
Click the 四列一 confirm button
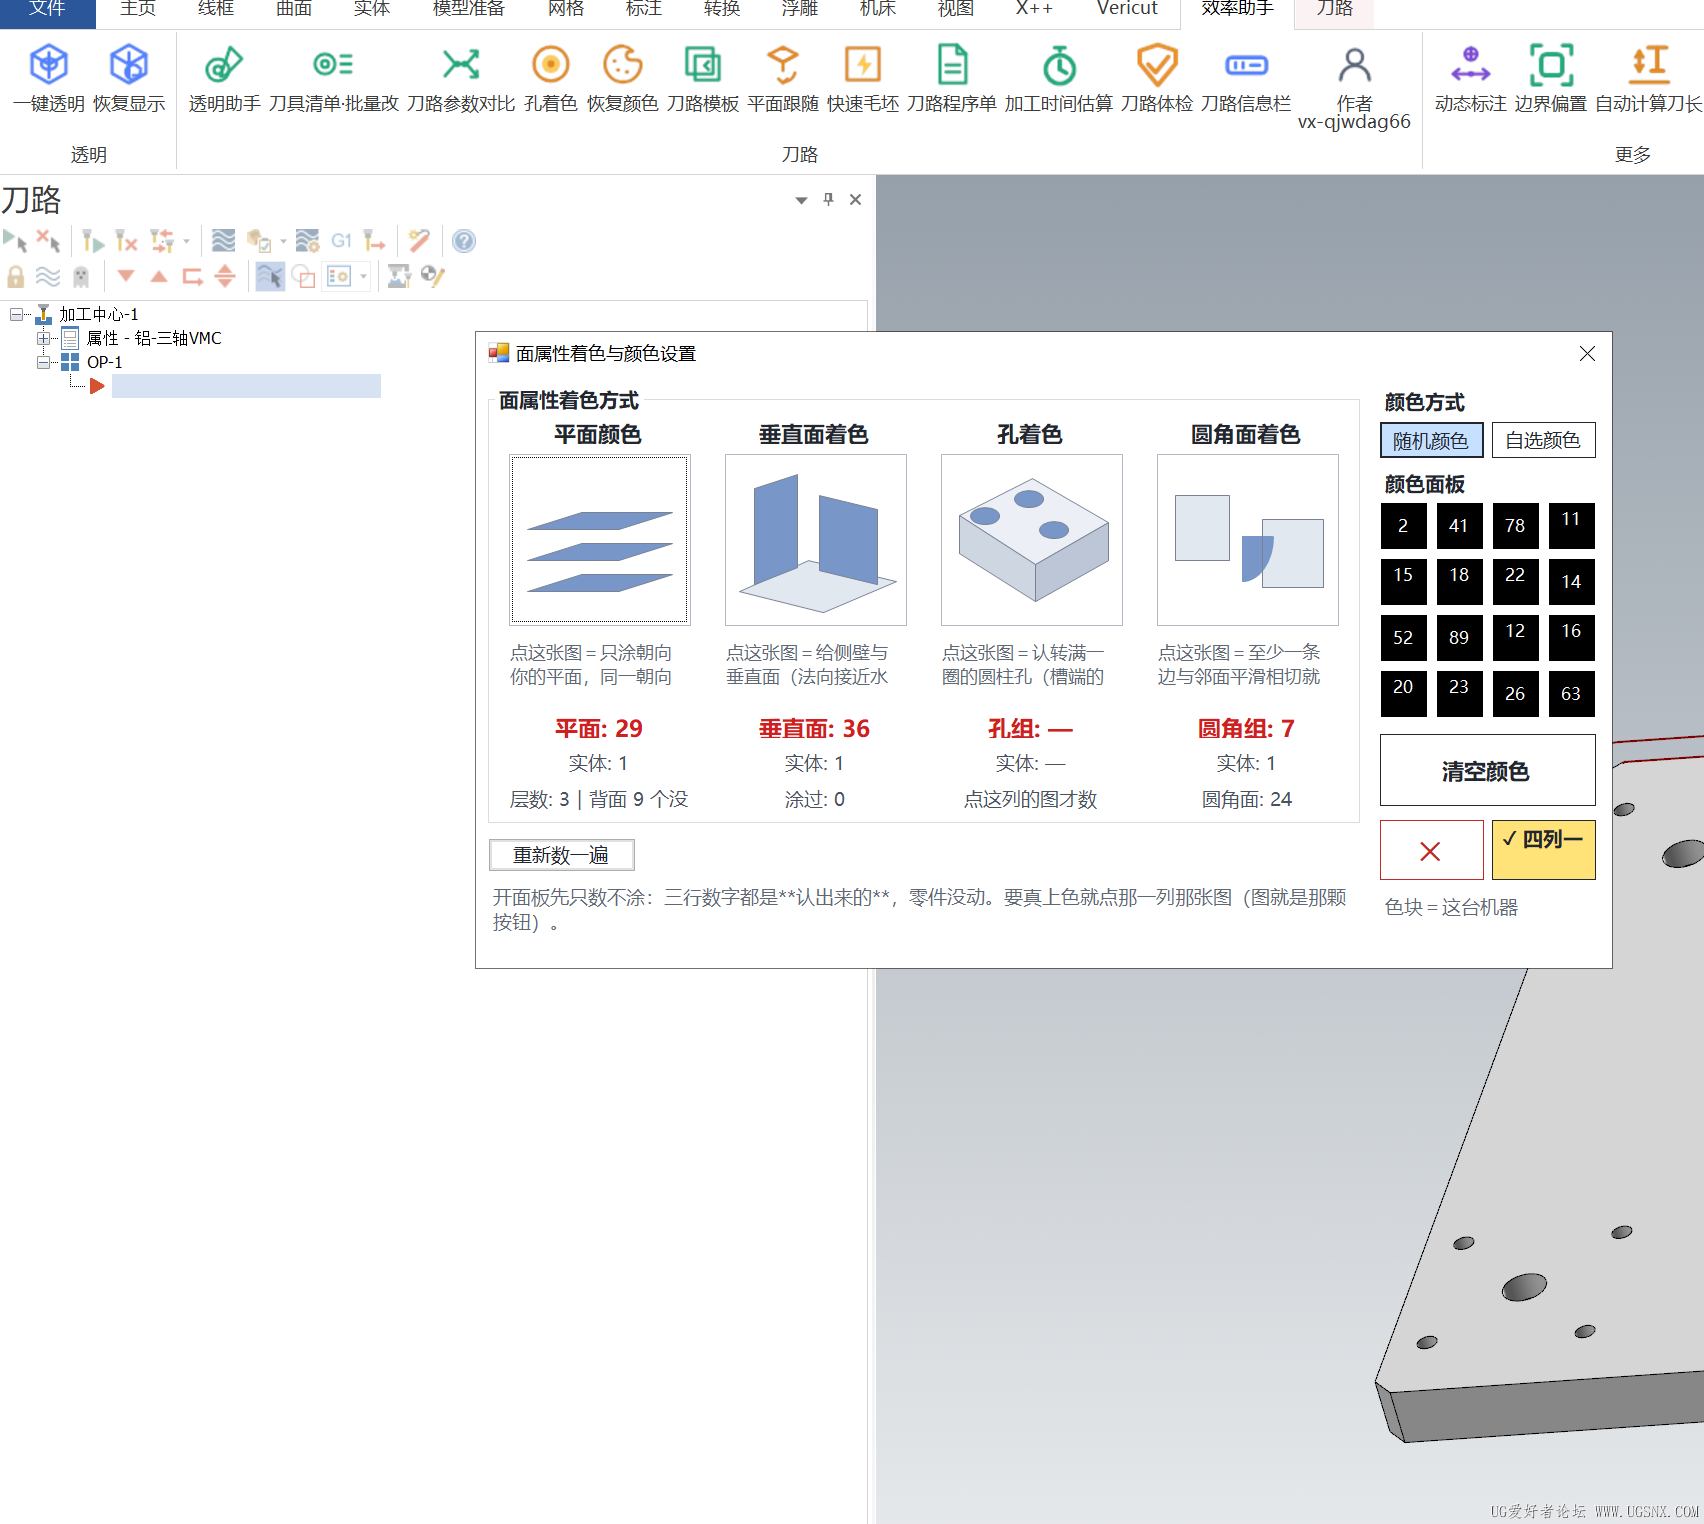click(1543, 850)
